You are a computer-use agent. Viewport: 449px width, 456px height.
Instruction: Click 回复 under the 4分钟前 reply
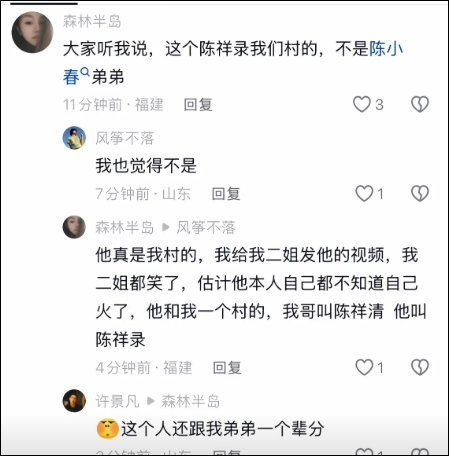[x=227, y=368]
